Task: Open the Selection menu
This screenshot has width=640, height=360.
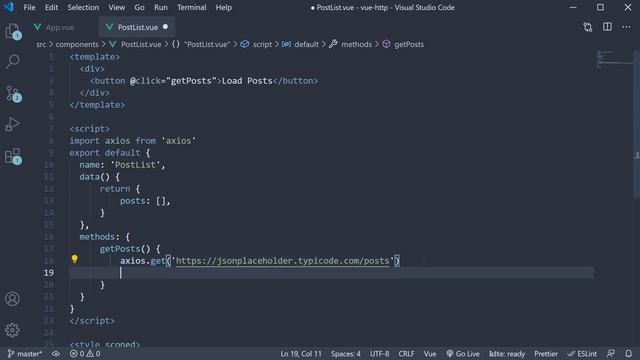Action: click(83, 7)
